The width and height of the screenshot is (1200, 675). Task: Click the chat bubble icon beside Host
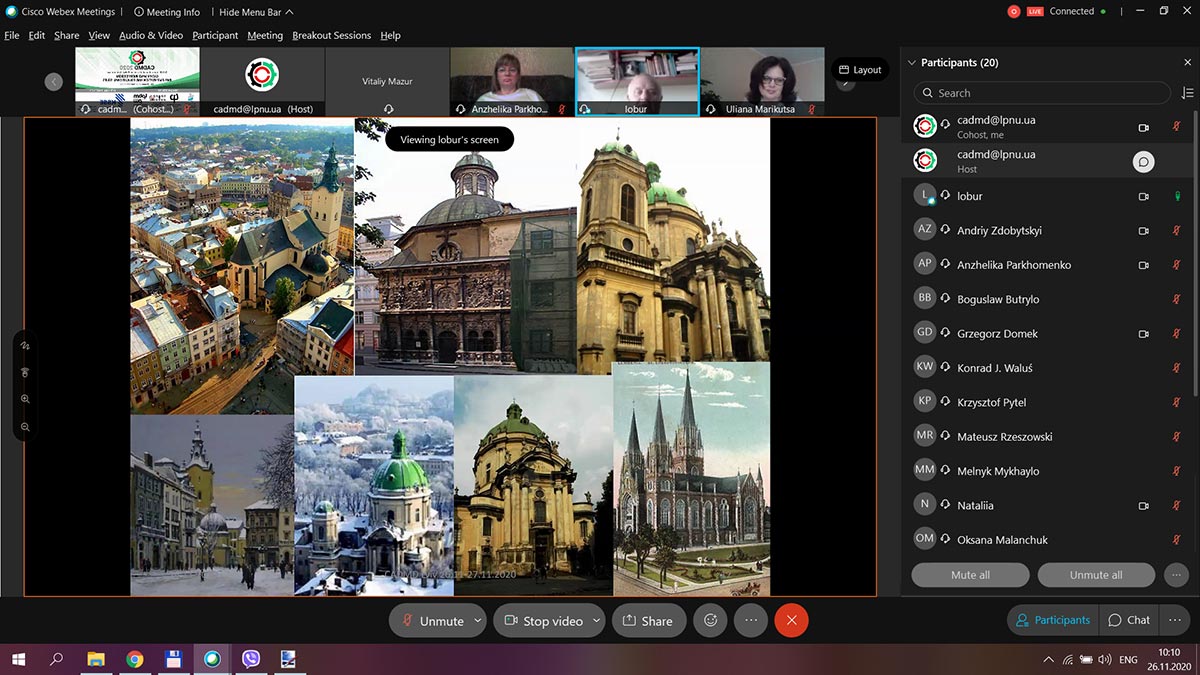(x=1143, y=162)
